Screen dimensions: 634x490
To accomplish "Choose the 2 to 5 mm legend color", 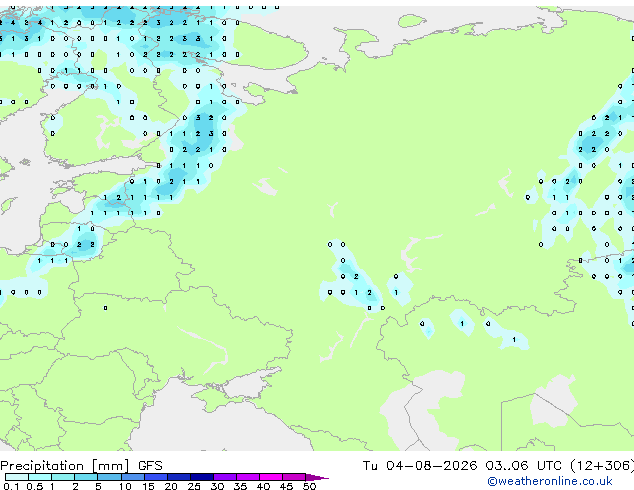I will coord(86,477).
